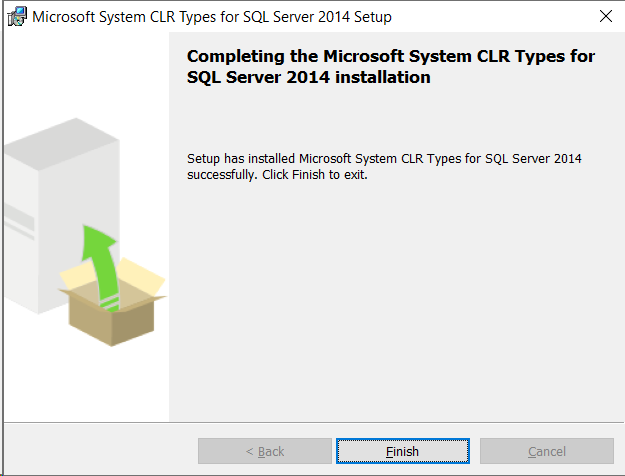Image resolution: width=625 pixels, height=476 pixels.
Task: Click the empty gray area below the message
Action: click(x=397, y=299)
